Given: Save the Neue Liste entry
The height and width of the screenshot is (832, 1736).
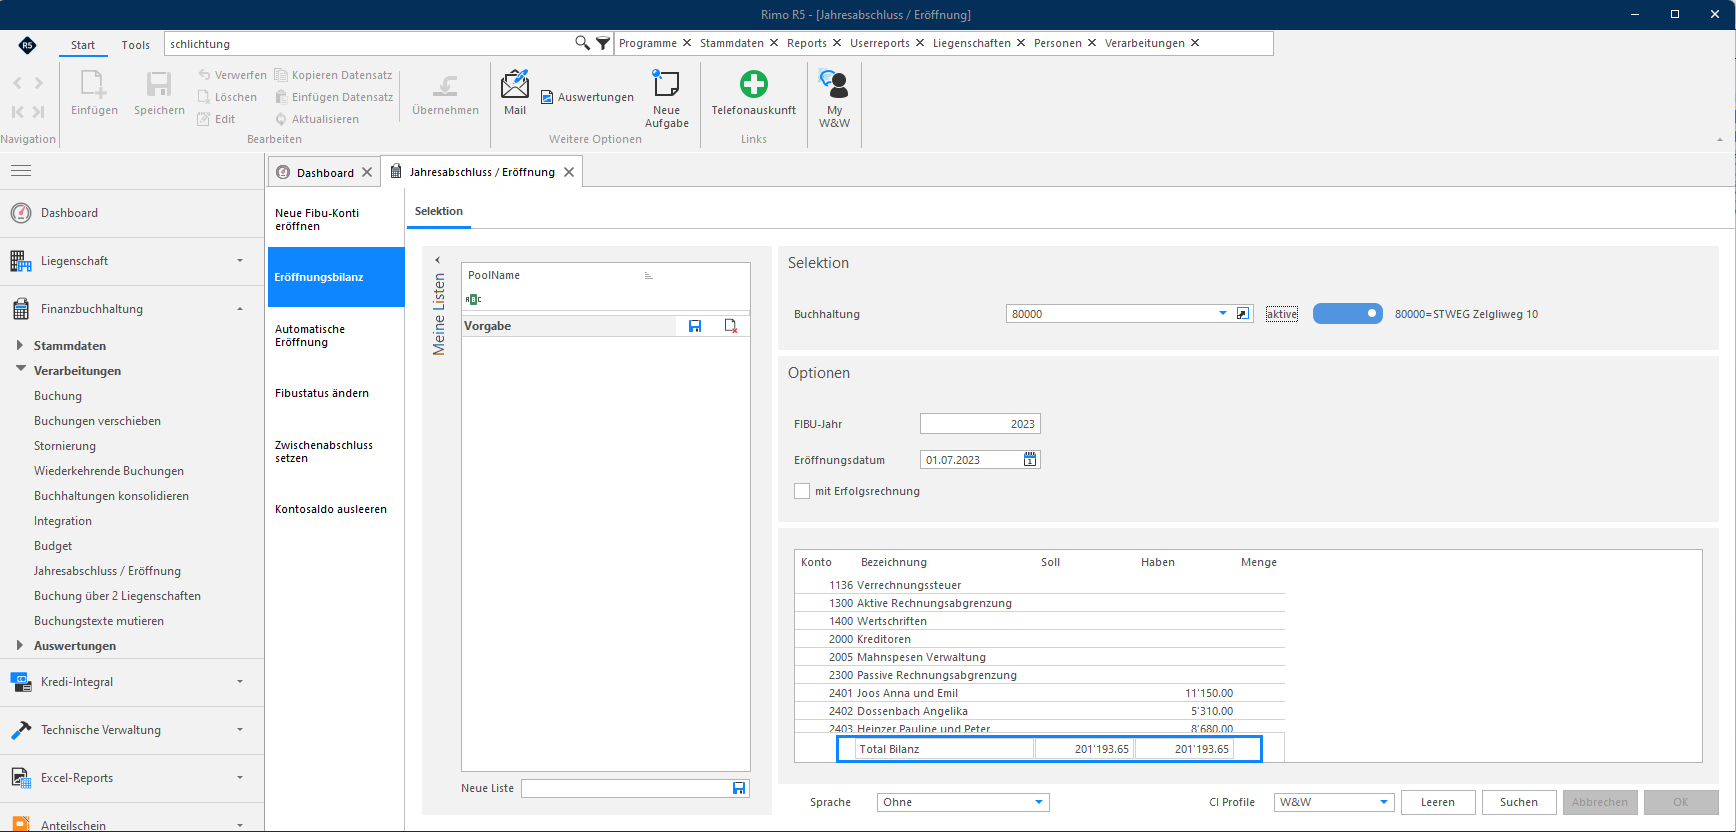Looking at the screenshot, I should 739,788.
